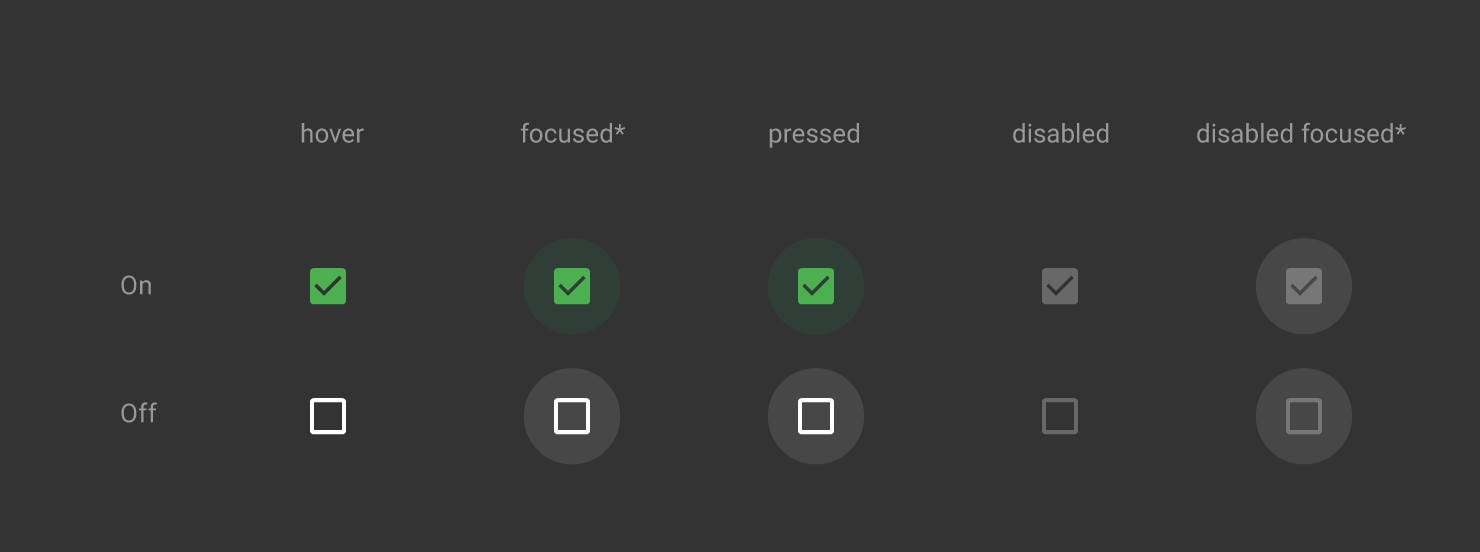Click the checked disabled checkbox

[x=1060, y=286]
